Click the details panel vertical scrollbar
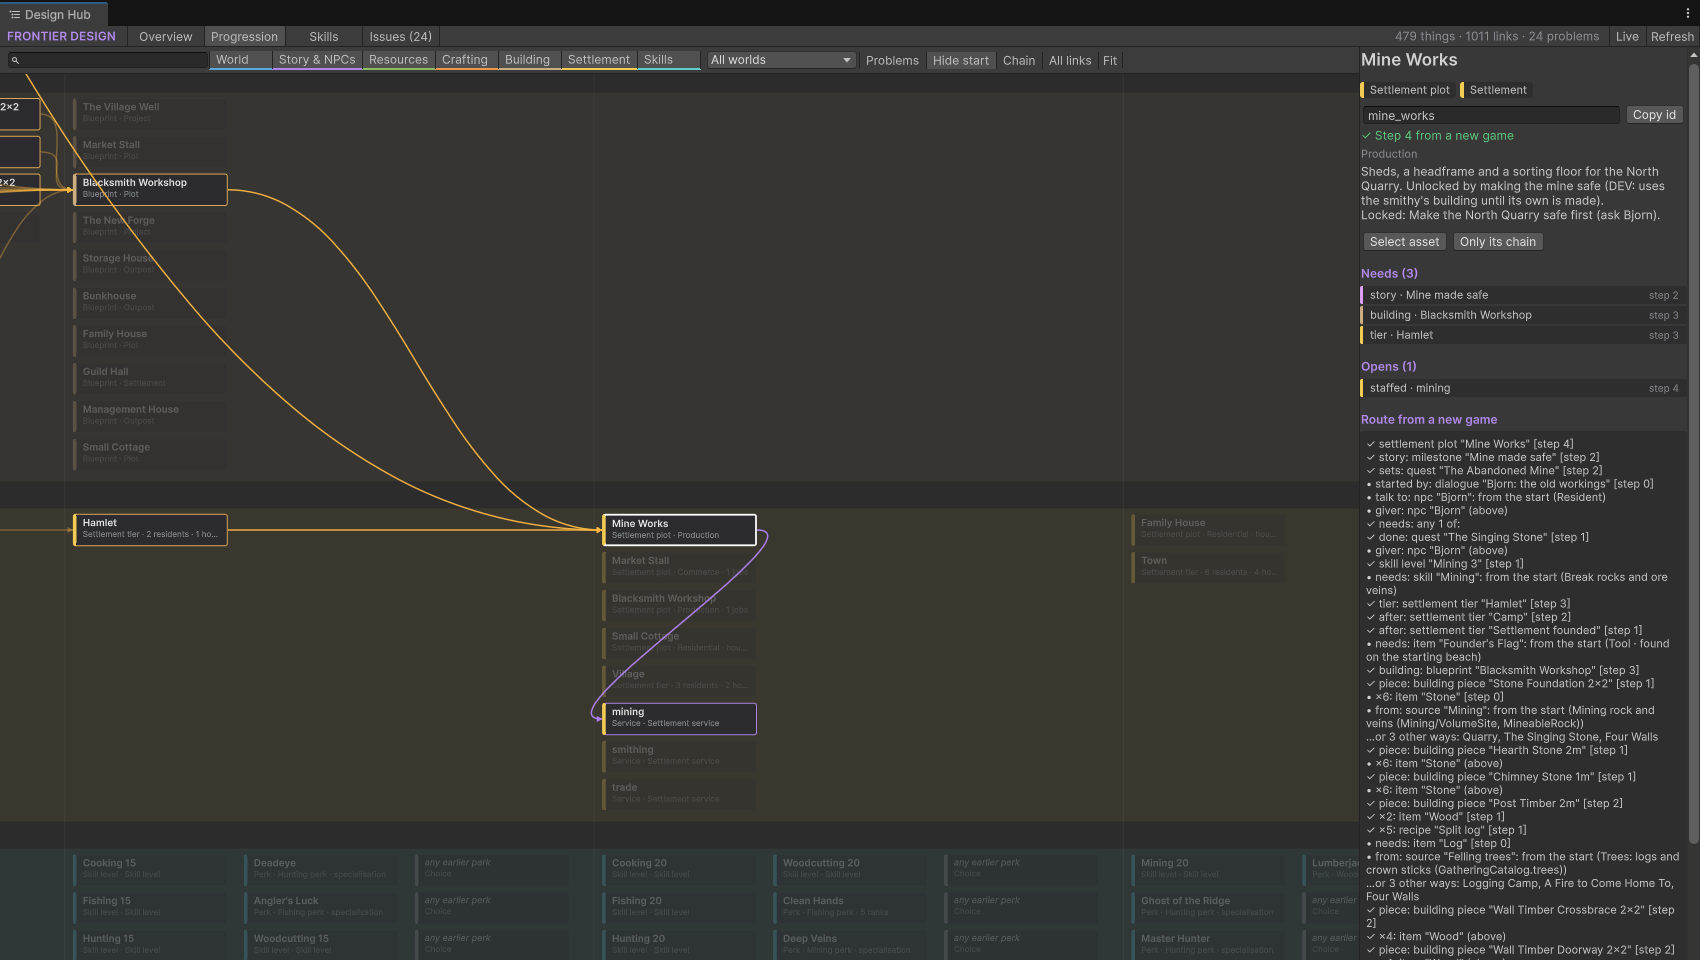The height and width of the screenshot is (960, 1700). (1693, 453)
